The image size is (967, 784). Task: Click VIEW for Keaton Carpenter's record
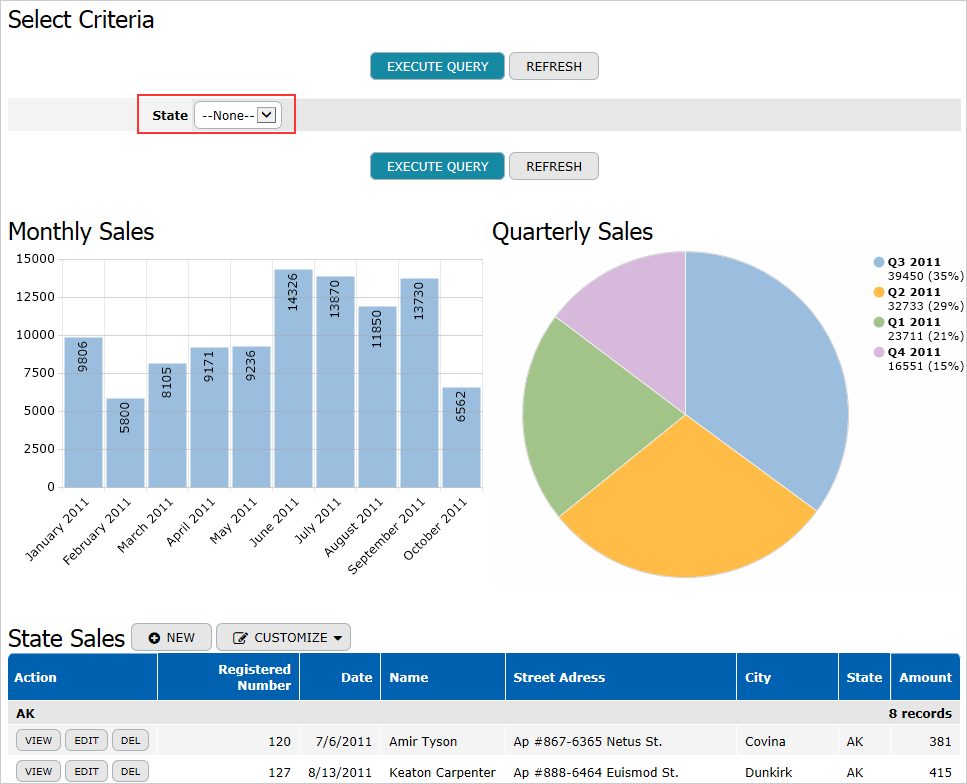tap(38, 771)
